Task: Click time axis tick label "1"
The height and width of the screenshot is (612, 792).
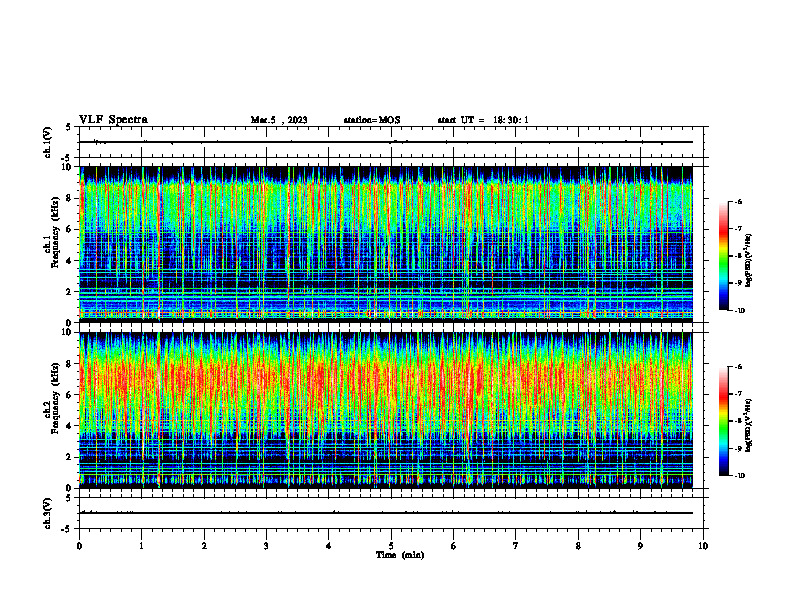Action: [141, 546]
